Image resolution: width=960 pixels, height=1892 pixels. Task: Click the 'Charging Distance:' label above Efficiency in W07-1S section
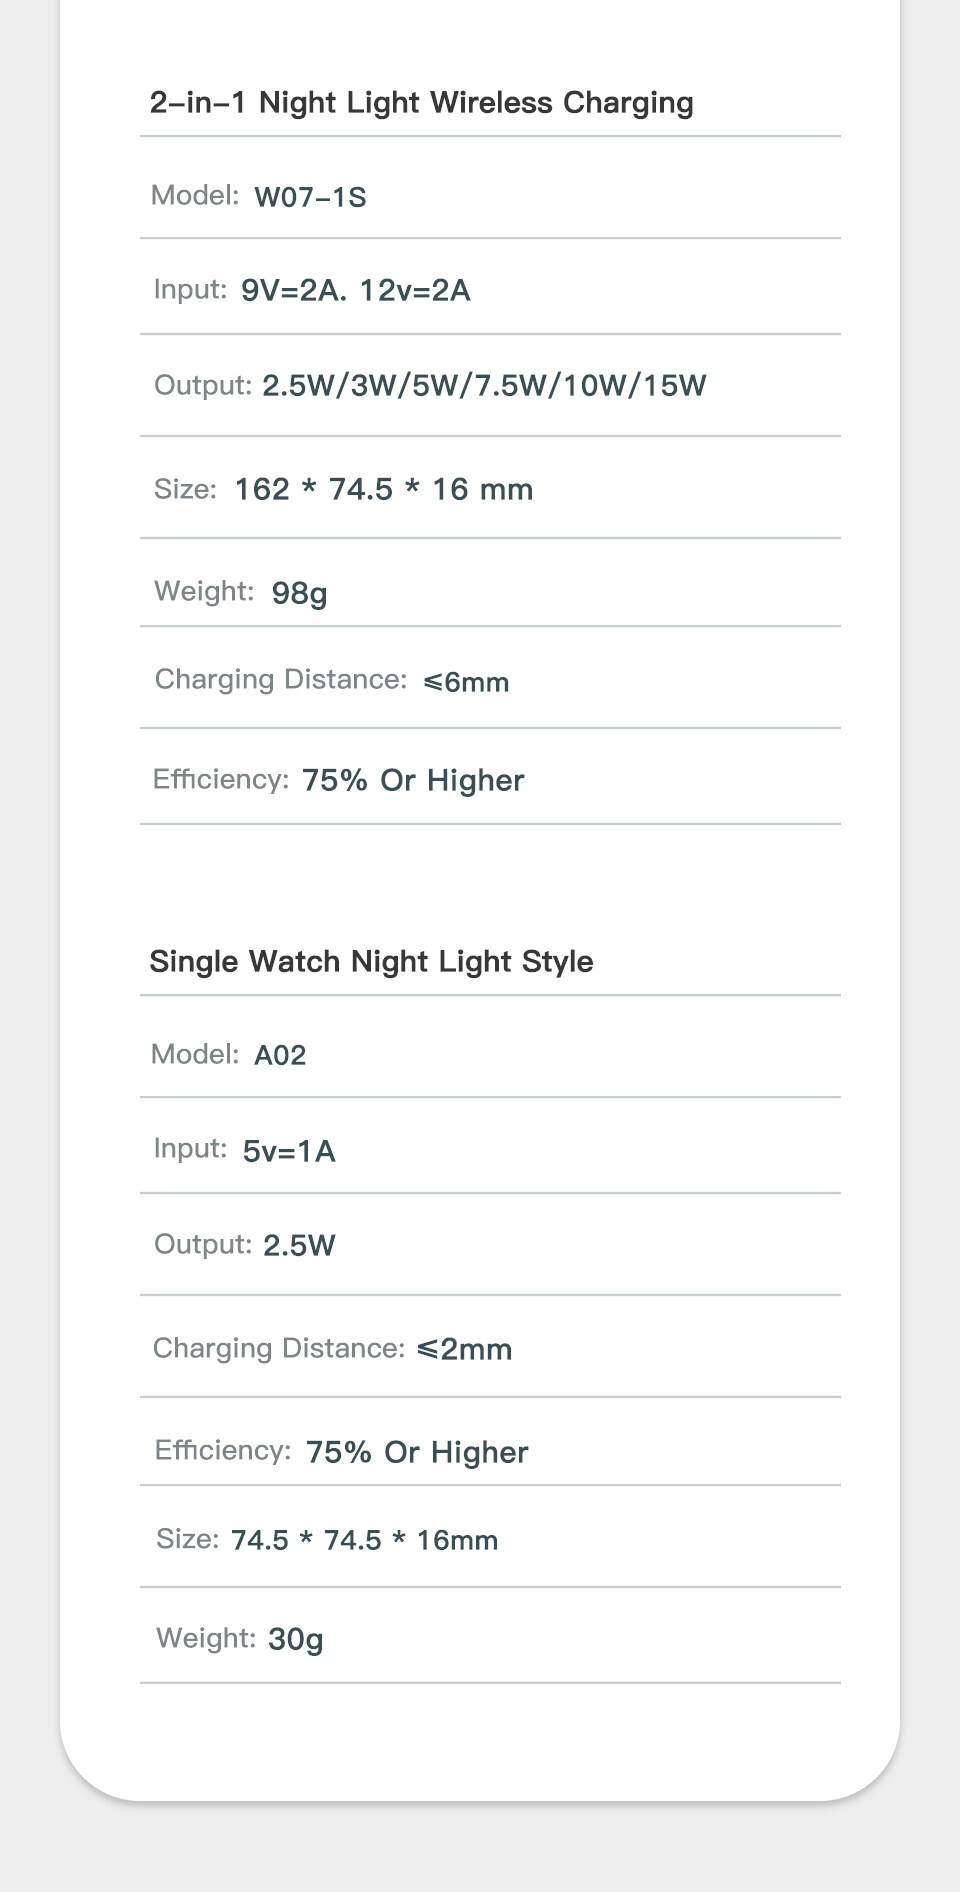(x=281, y=680)
